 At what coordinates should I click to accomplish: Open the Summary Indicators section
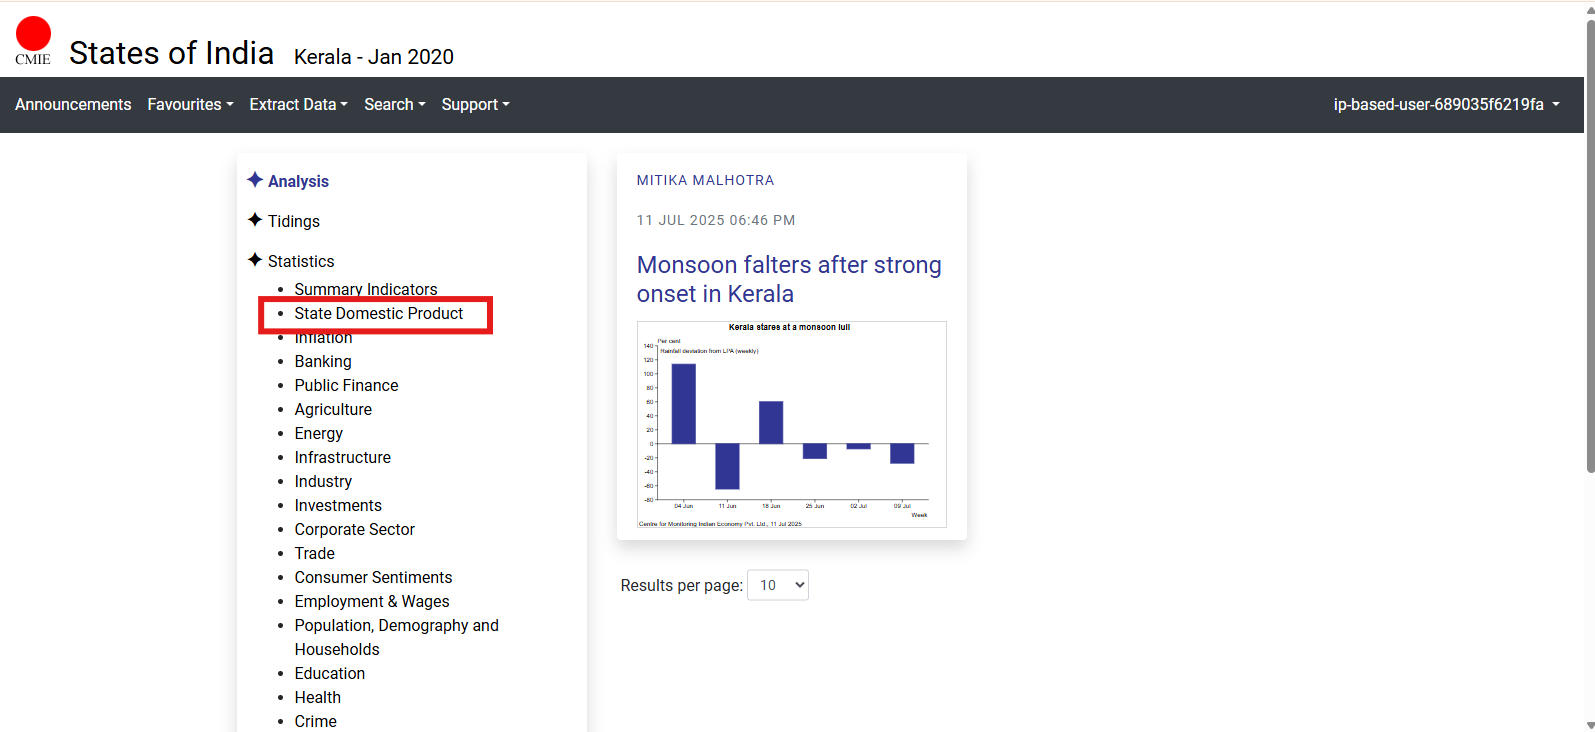tap(365, 289)
